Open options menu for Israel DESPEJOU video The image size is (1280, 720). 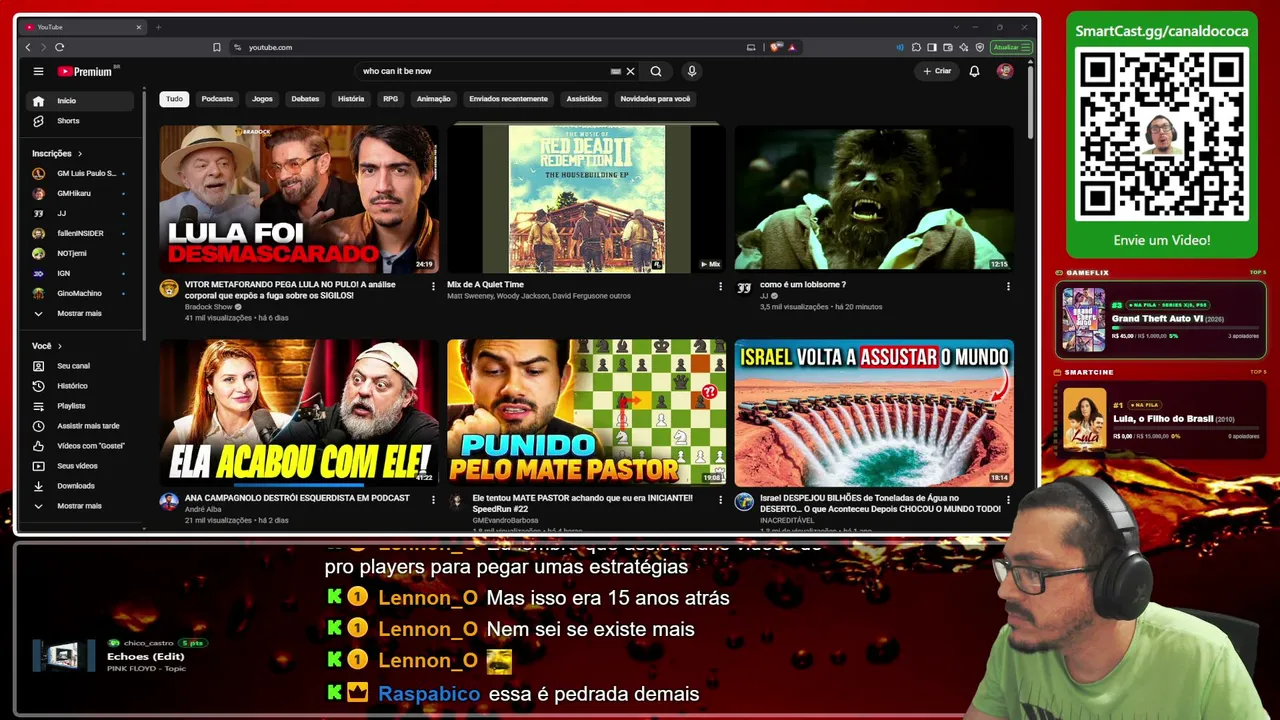(x=1008, y=500)
